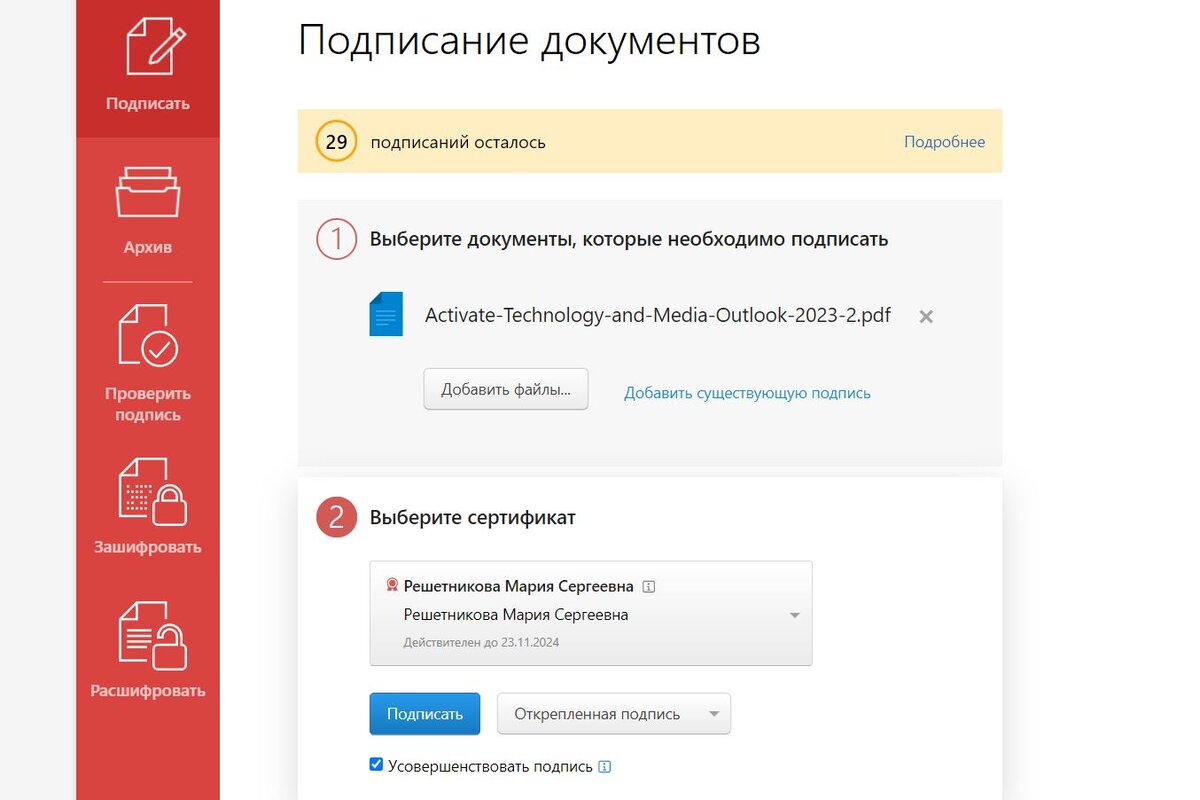Click the blue Подписать button
Viewport: 1200px width, 800px height.
click(425, 714)
